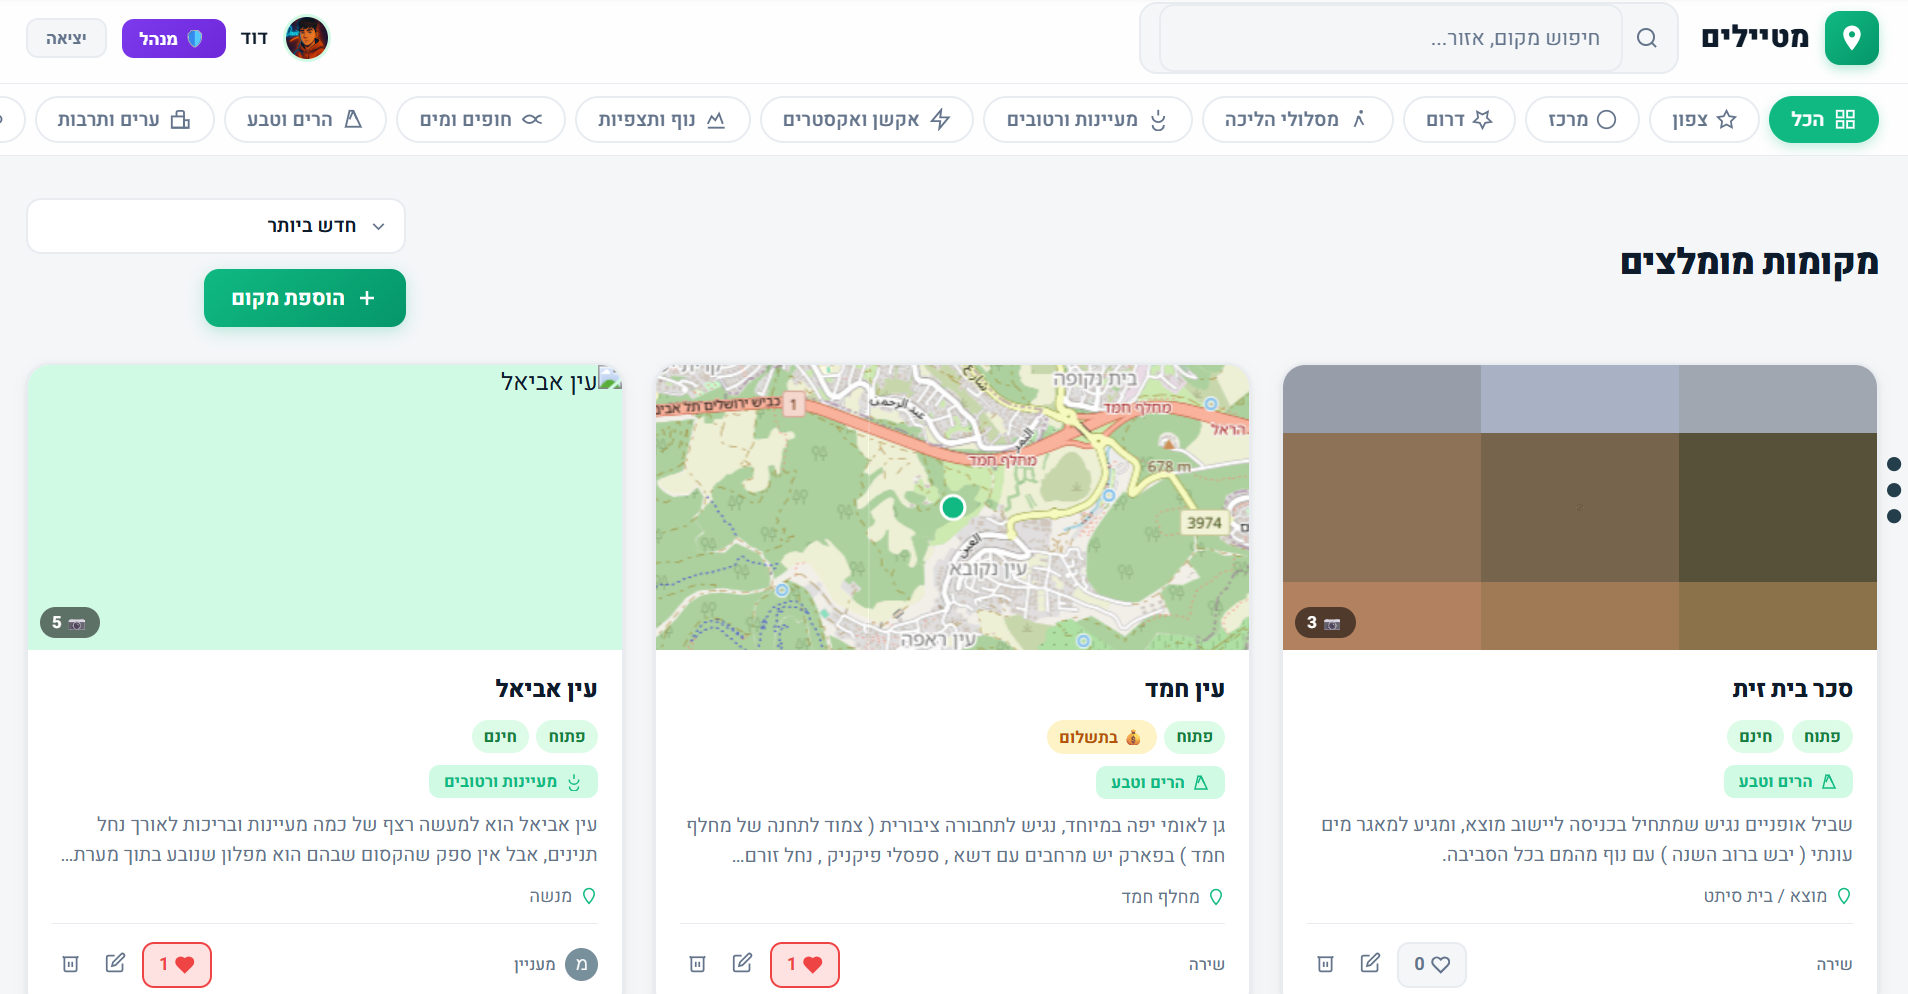1908x994 pixels.
Task: Open the three-dot side menu
Action: click(x=1893, y=490)
